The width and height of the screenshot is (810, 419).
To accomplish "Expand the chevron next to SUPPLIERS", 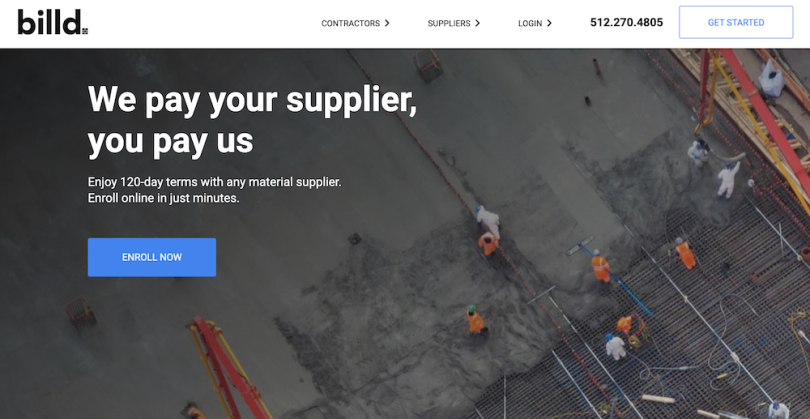I will [x=477, y=23].
